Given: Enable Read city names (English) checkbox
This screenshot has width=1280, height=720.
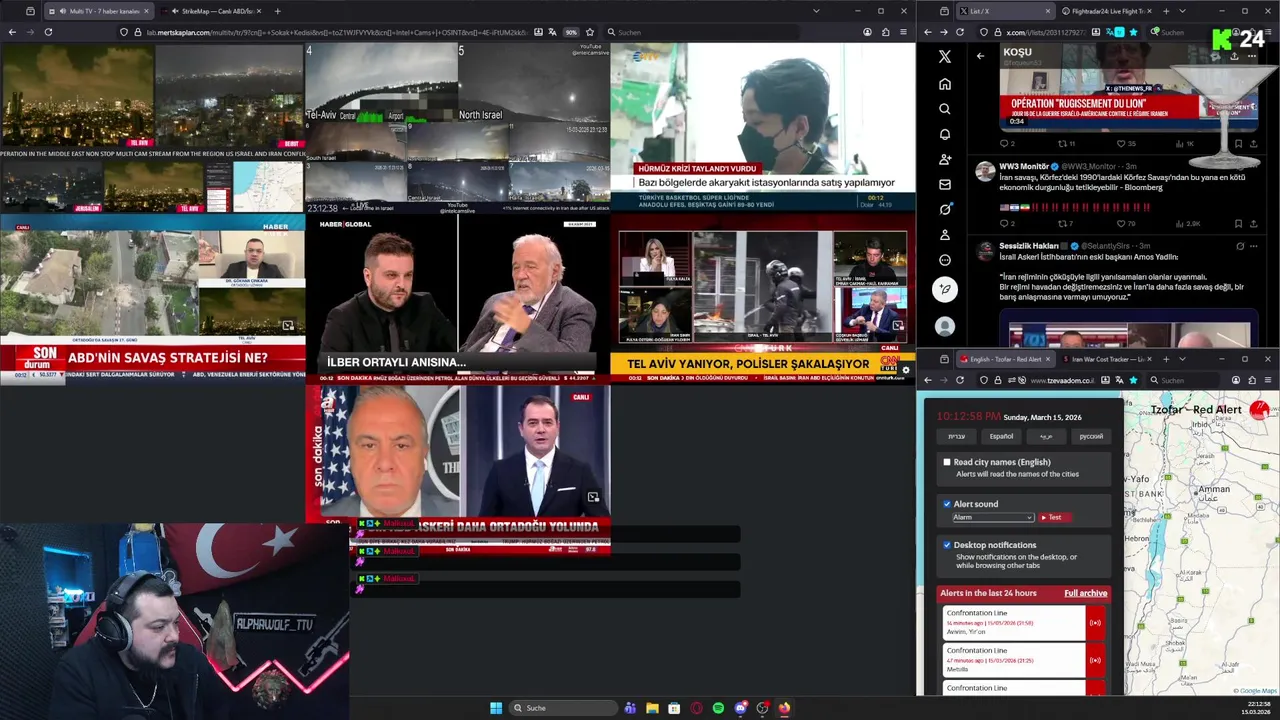Looking at the screenshot, I should pos(947,462).
